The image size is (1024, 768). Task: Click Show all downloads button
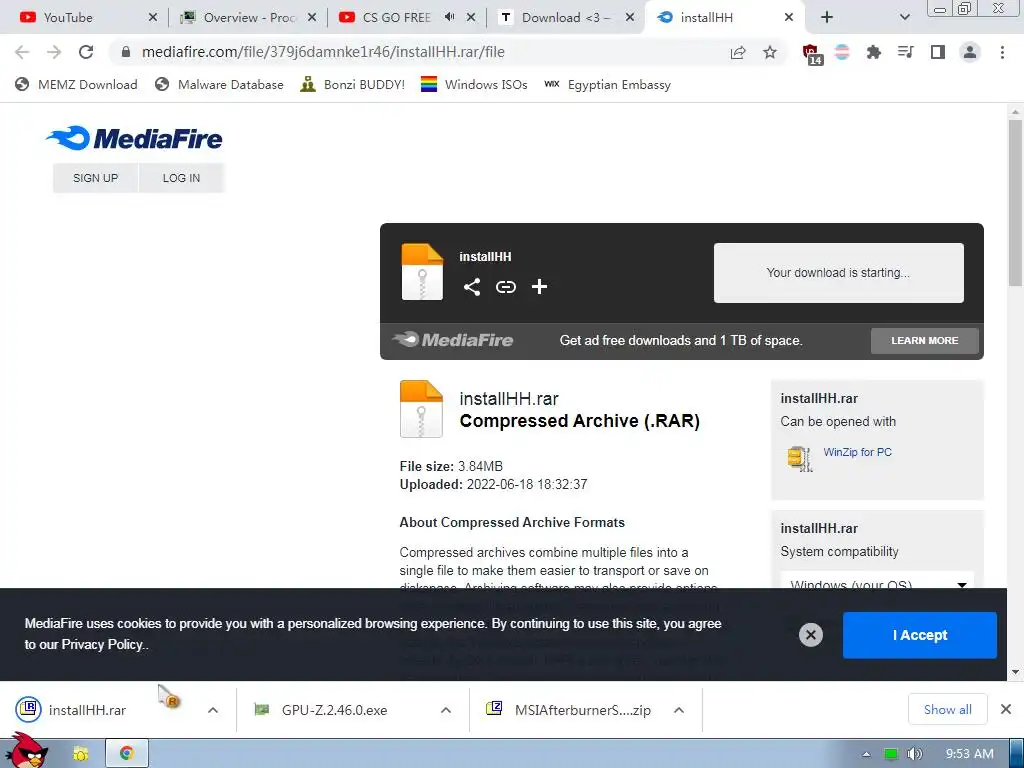[947, 709]
